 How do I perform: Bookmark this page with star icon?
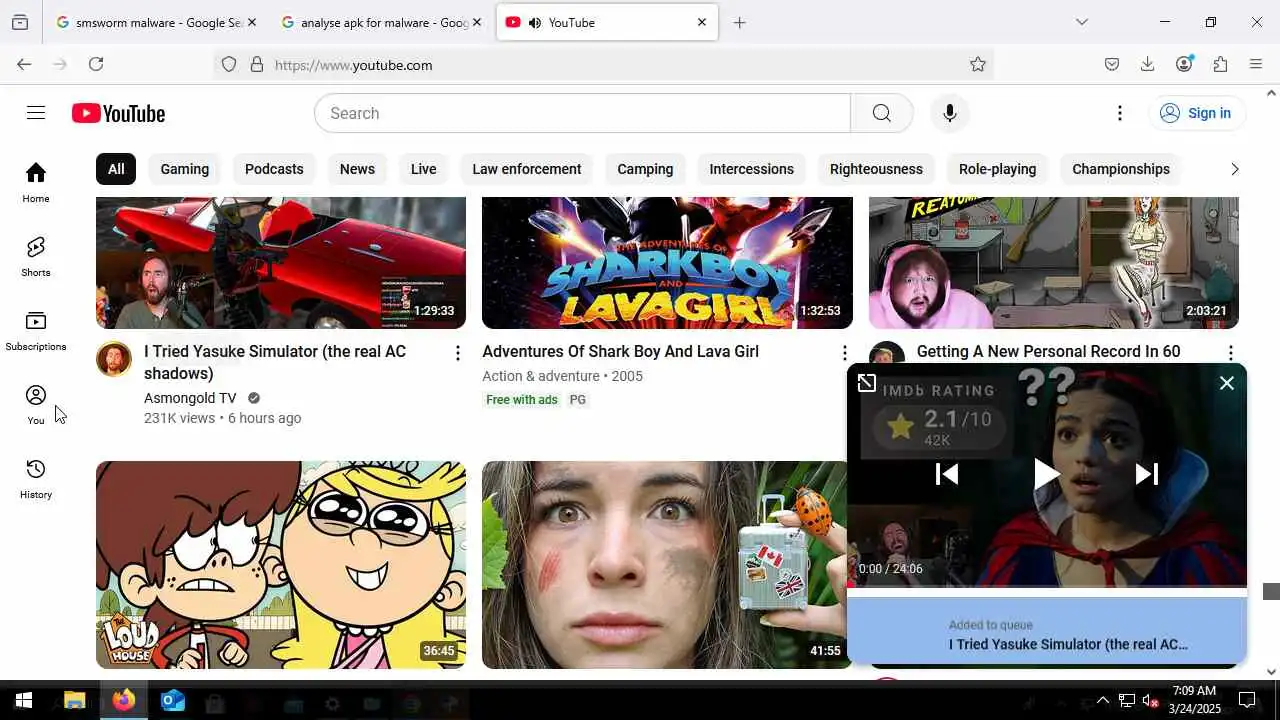pyautogui.click(x=978, y=64)
